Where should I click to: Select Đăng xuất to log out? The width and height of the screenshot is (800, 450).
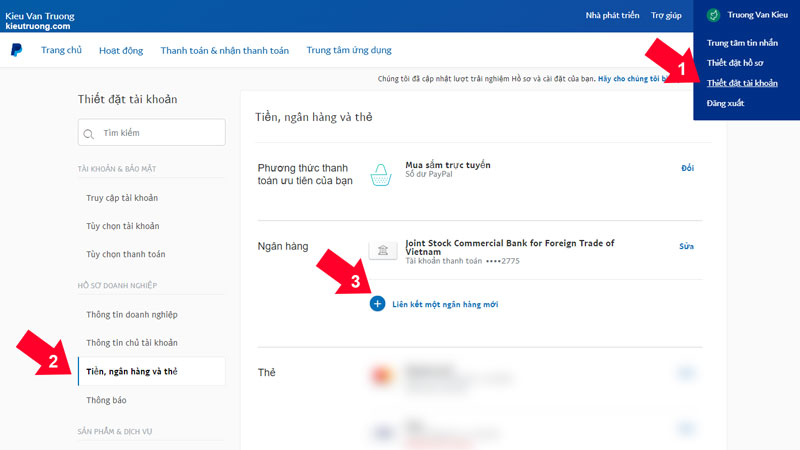click(x=725, y=103)
